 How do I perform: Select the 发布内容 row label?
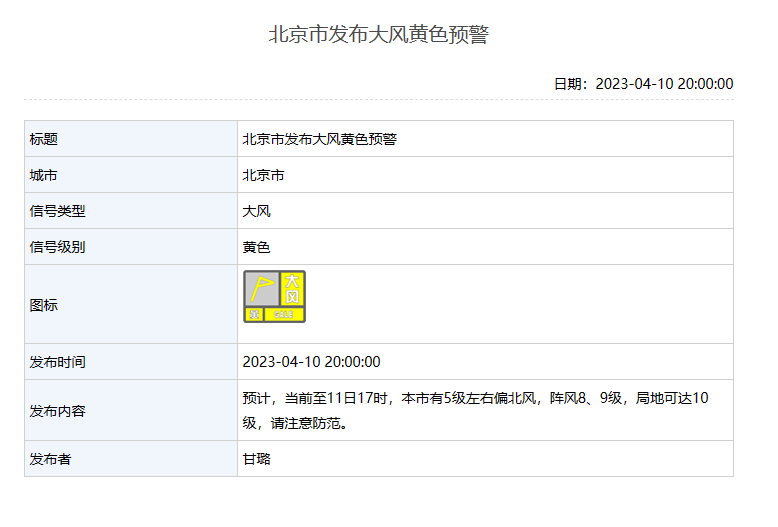point(58,411)
